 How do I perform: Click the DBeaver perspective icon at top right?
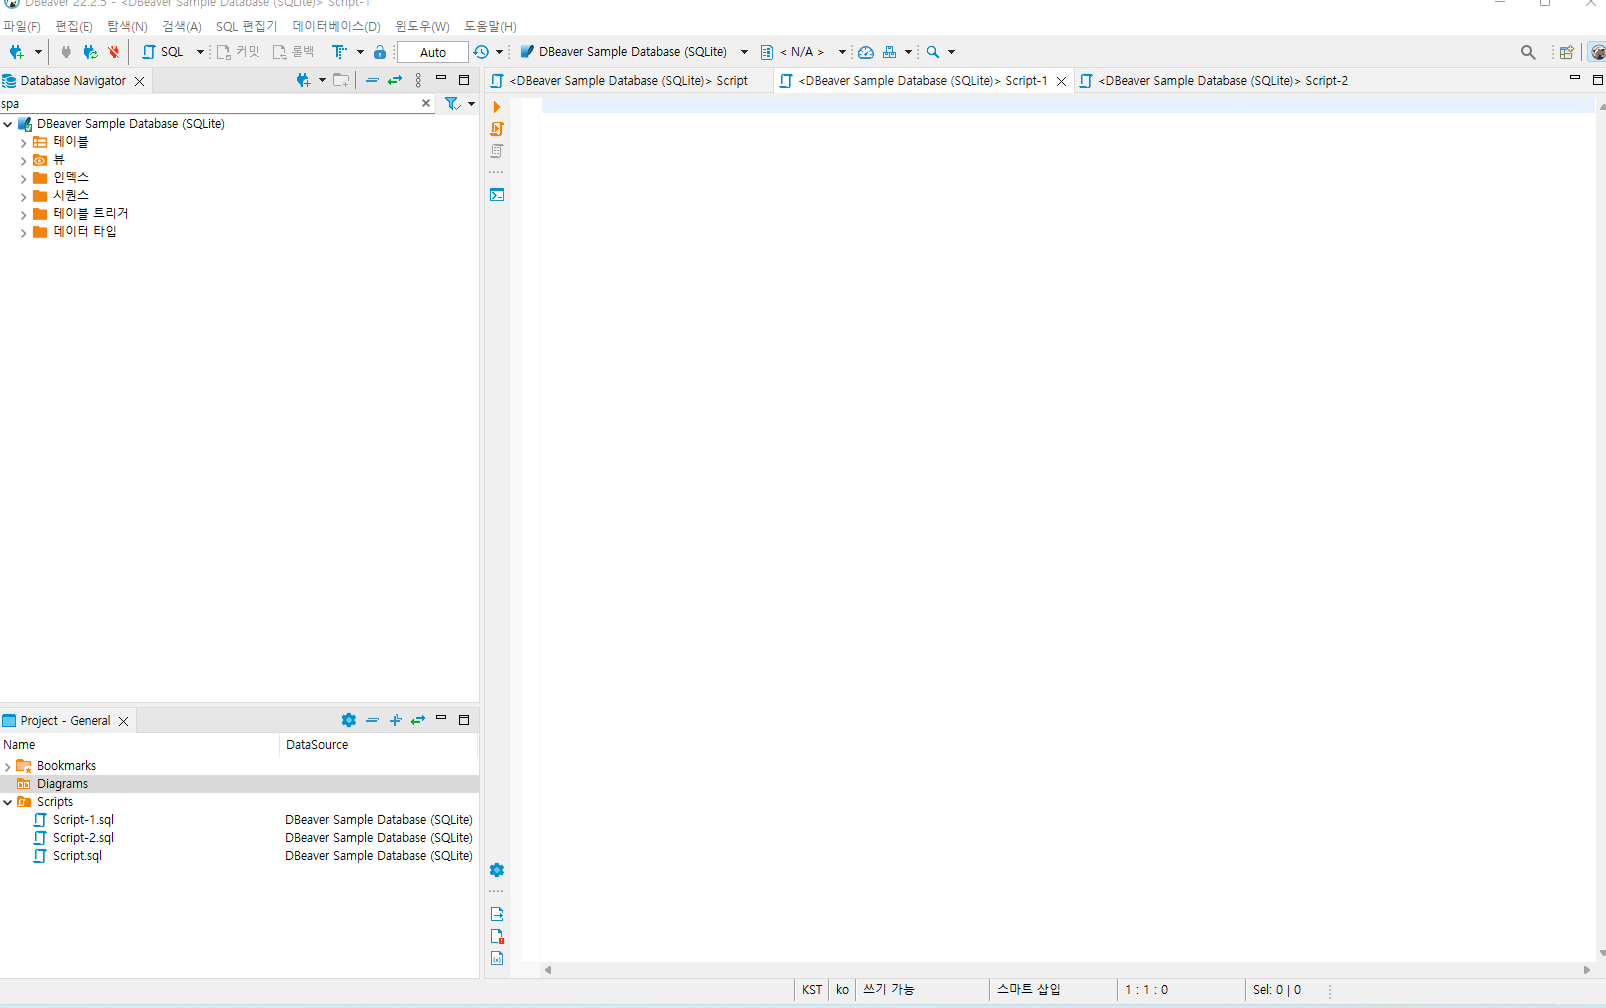tap(1597, 52)
